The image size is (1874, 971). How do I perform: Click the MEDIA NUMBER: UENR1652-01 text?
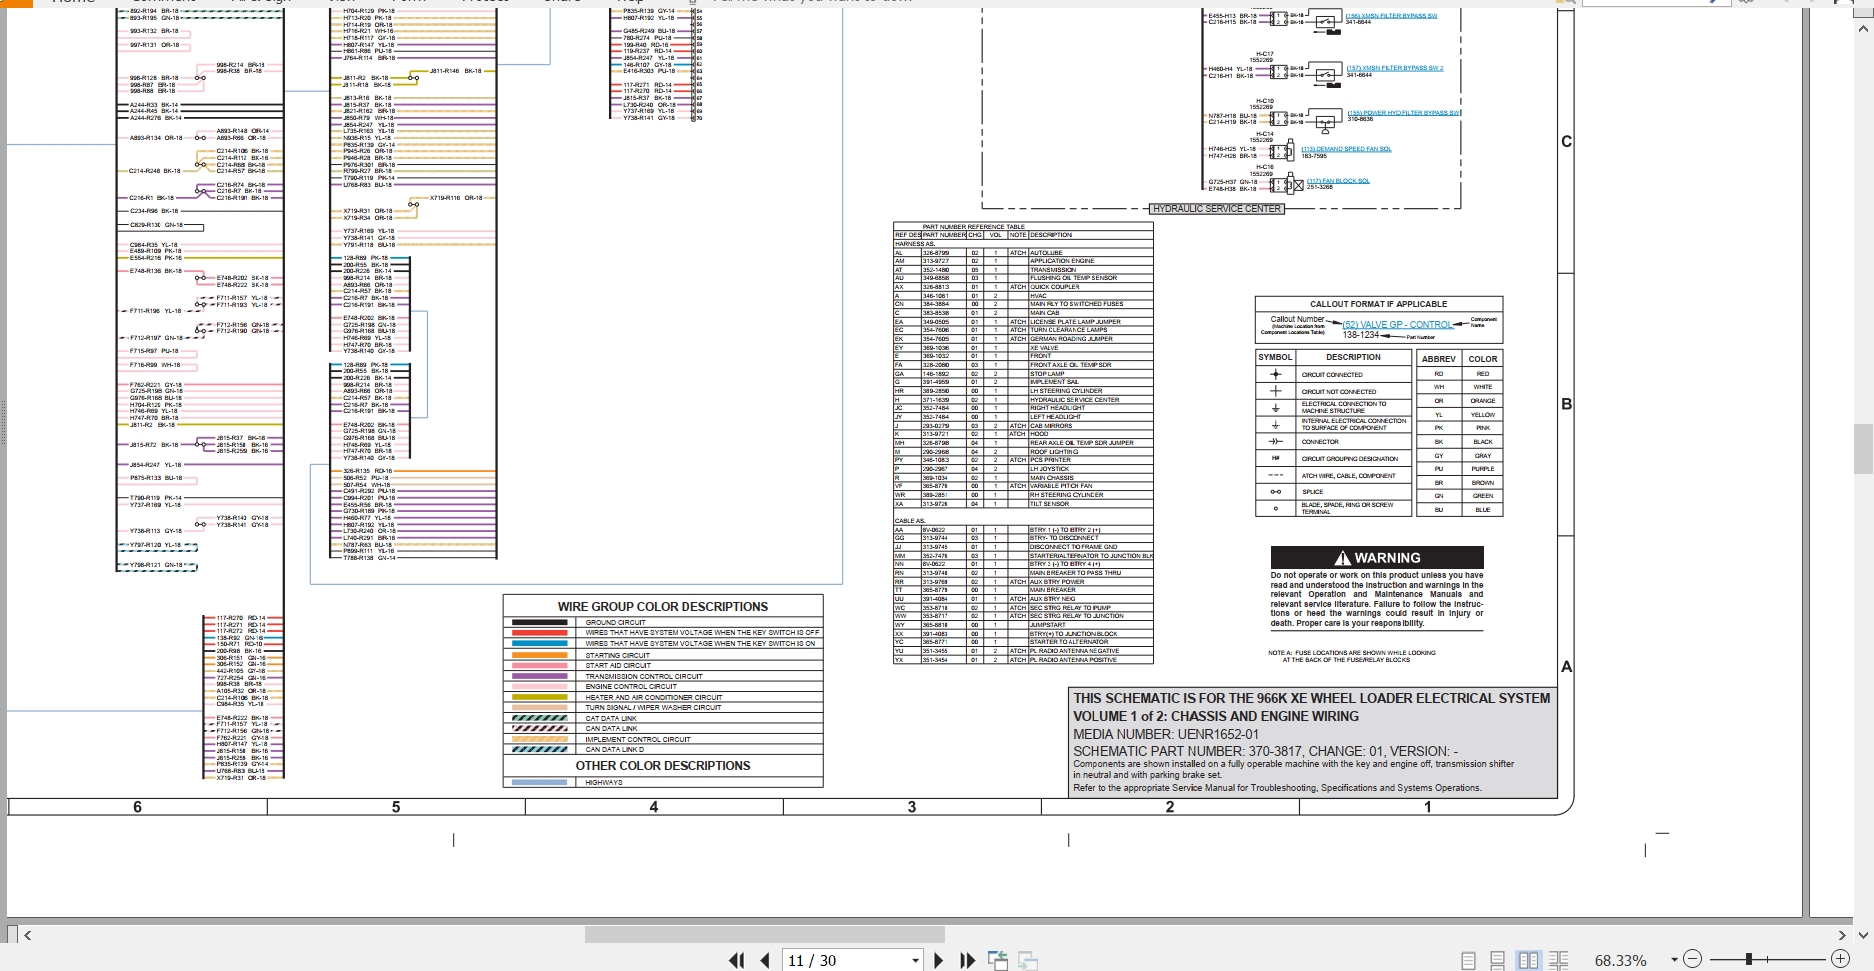point(1166,734)
